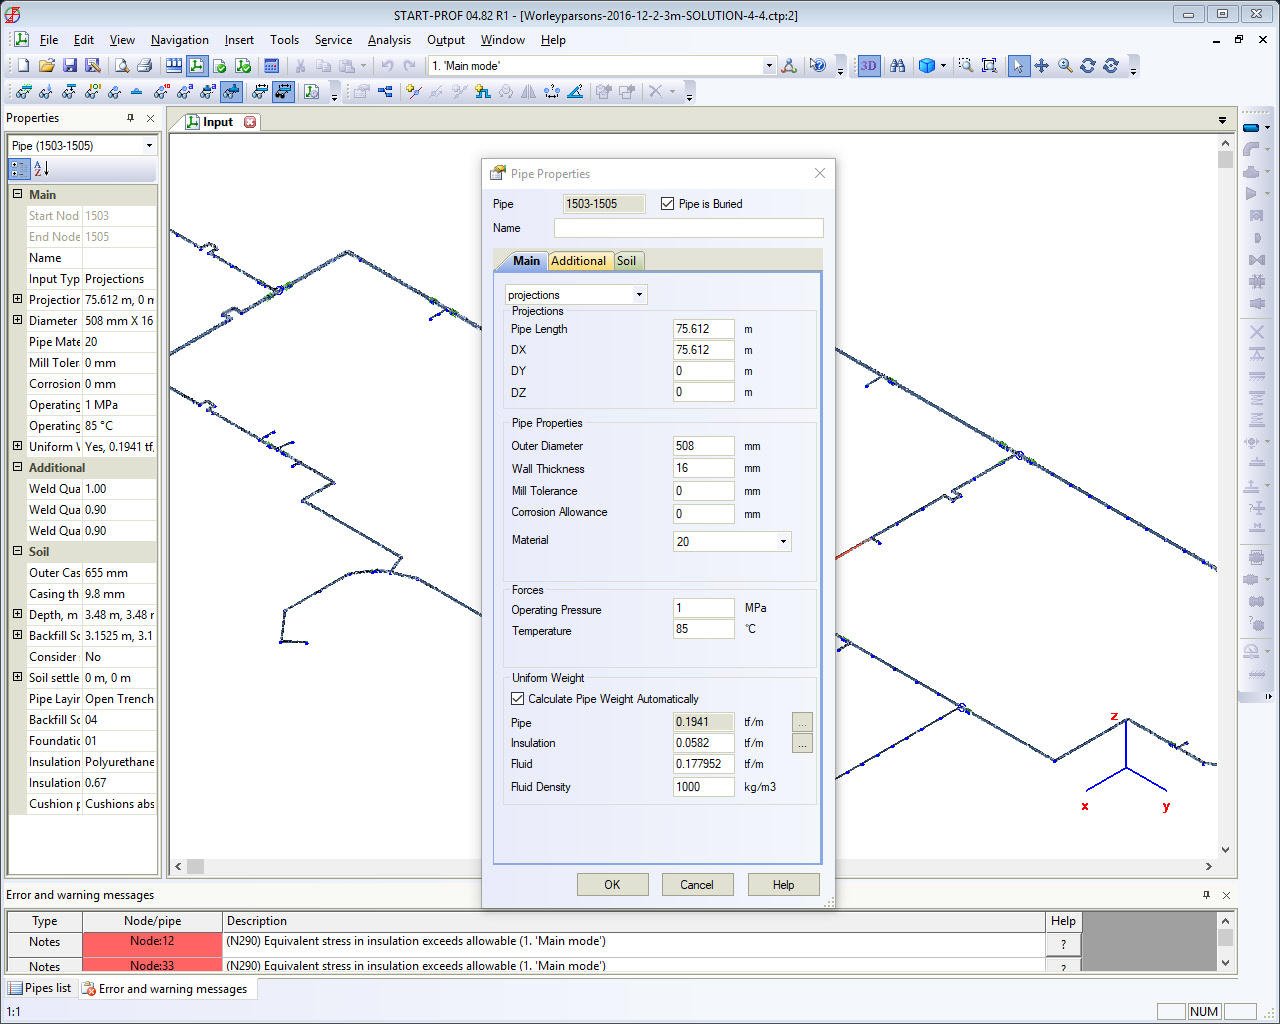Viewport: 1280px width, 1024px height.
Task: Toggle Calculate Pipe Weight Automatically checkbox
Action: point(518,699)
